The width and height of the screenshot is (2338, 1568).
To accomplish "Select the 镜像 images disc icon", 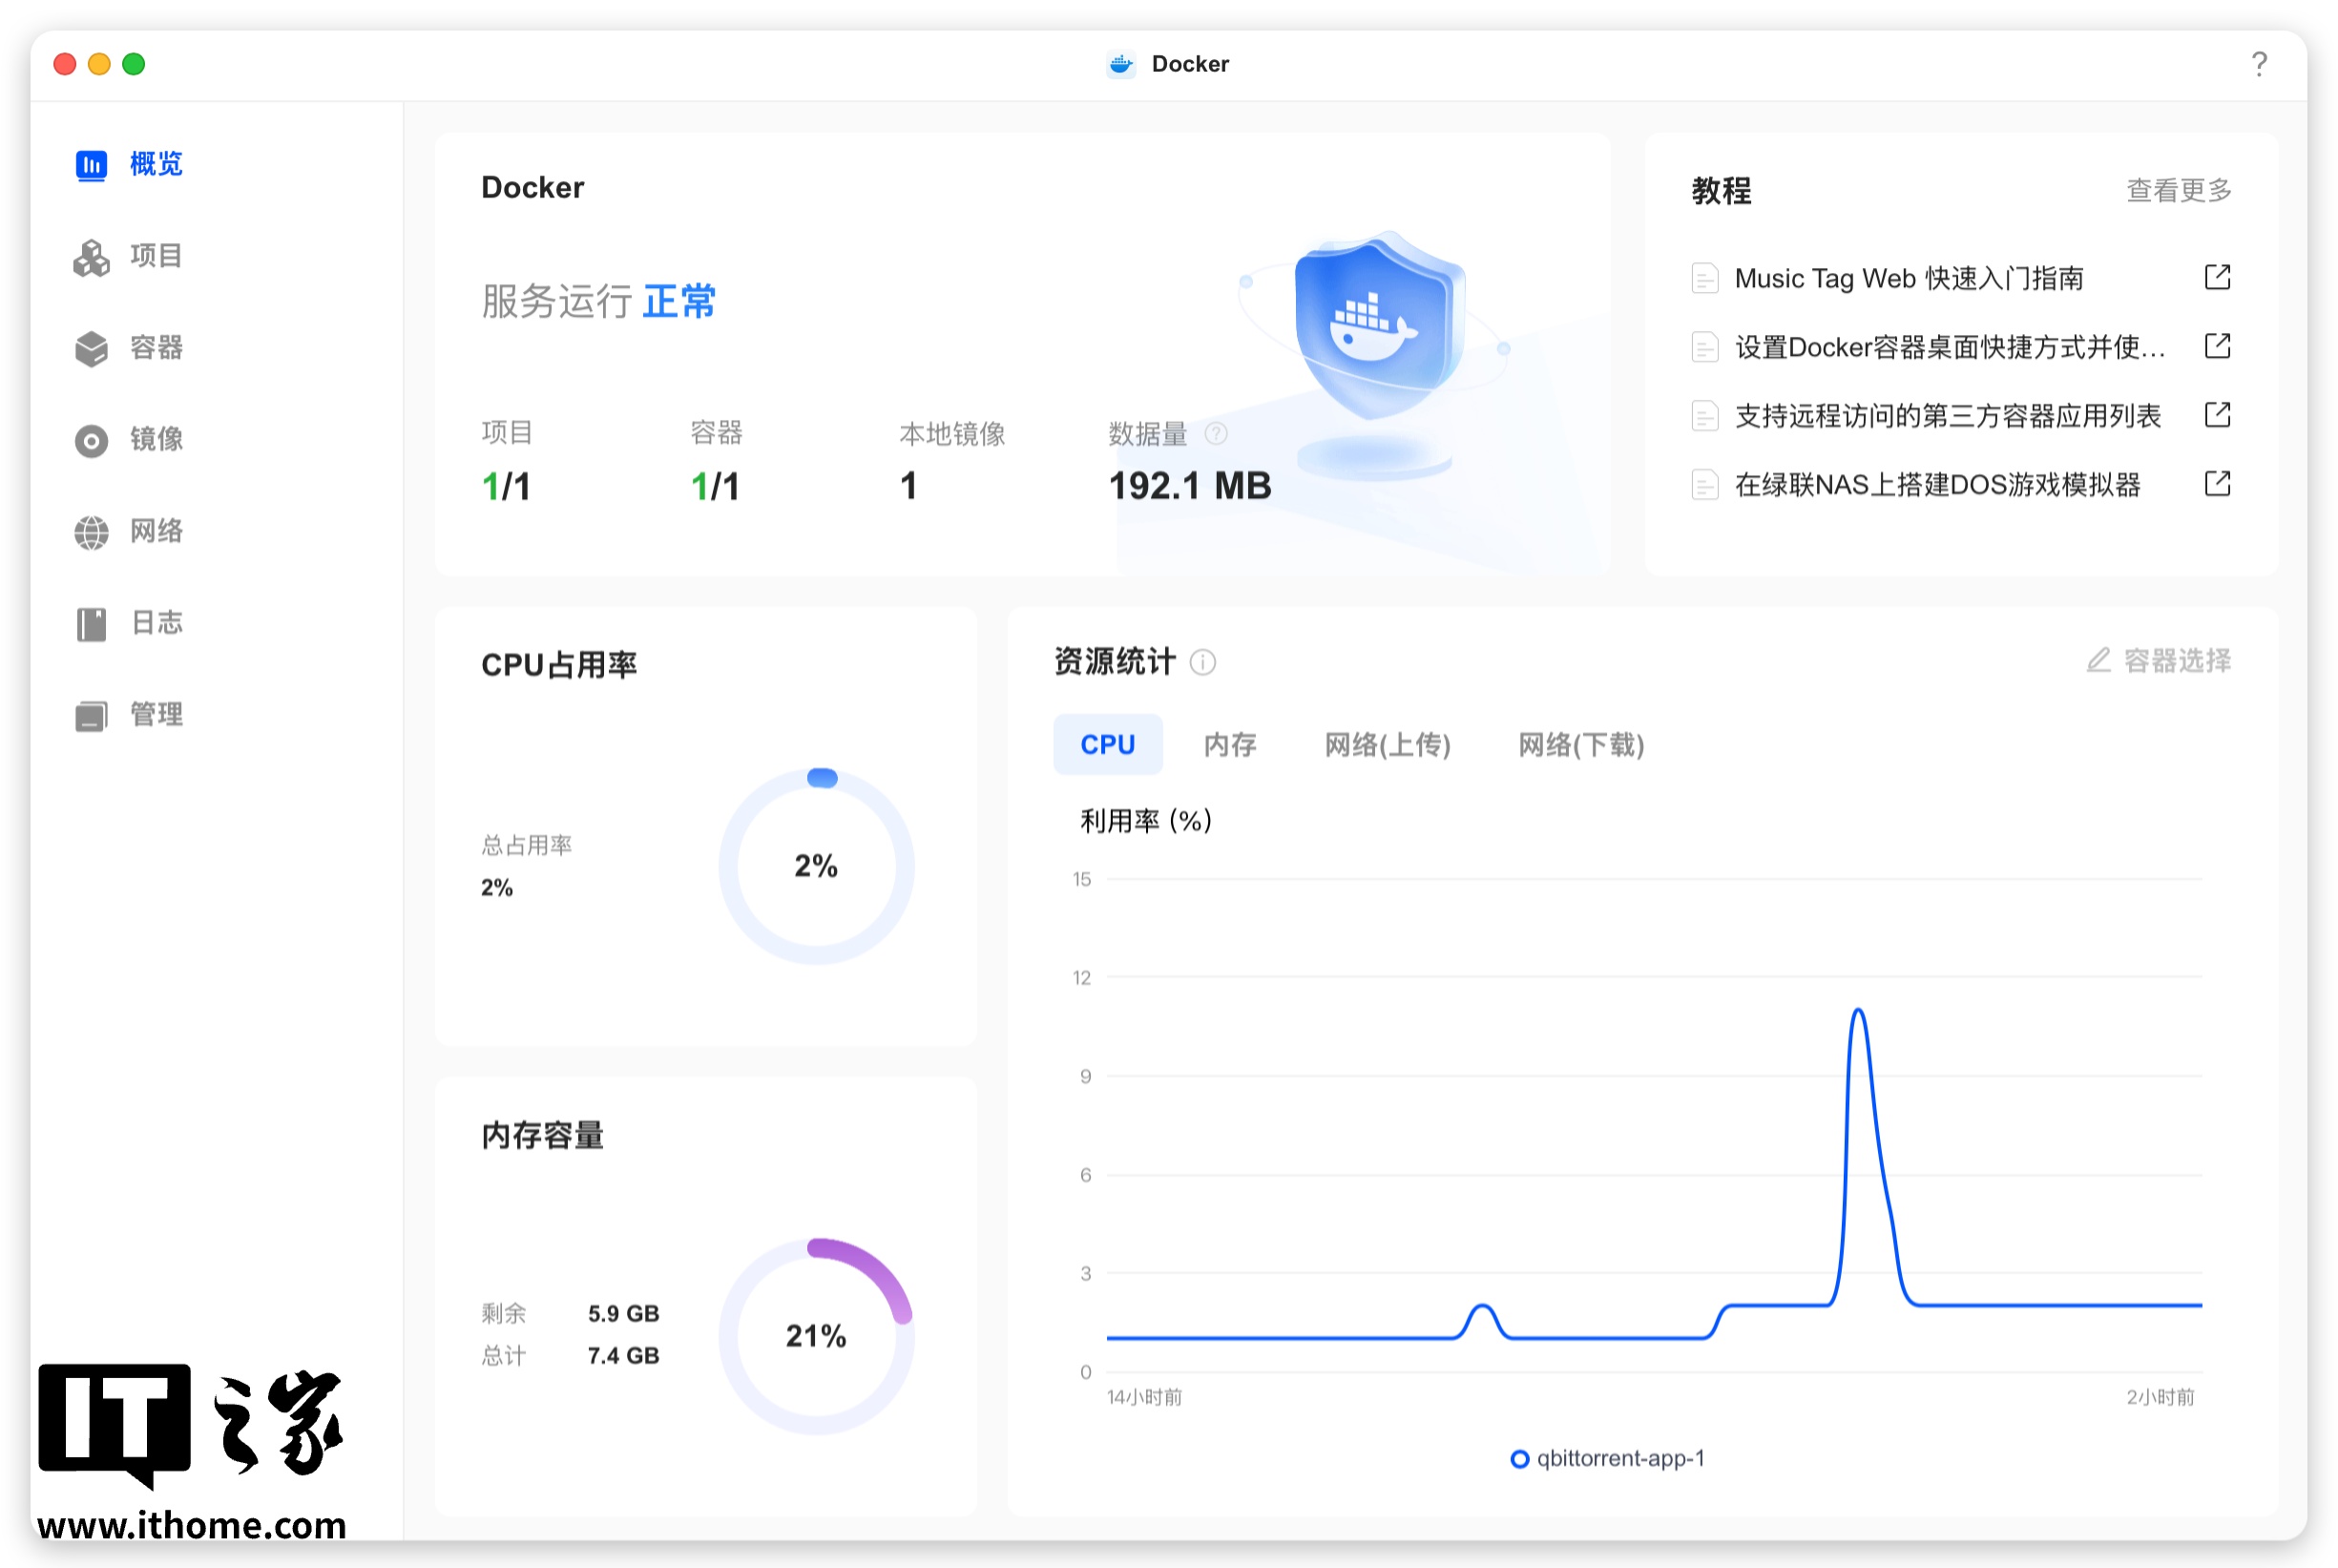I will (91, 441).
